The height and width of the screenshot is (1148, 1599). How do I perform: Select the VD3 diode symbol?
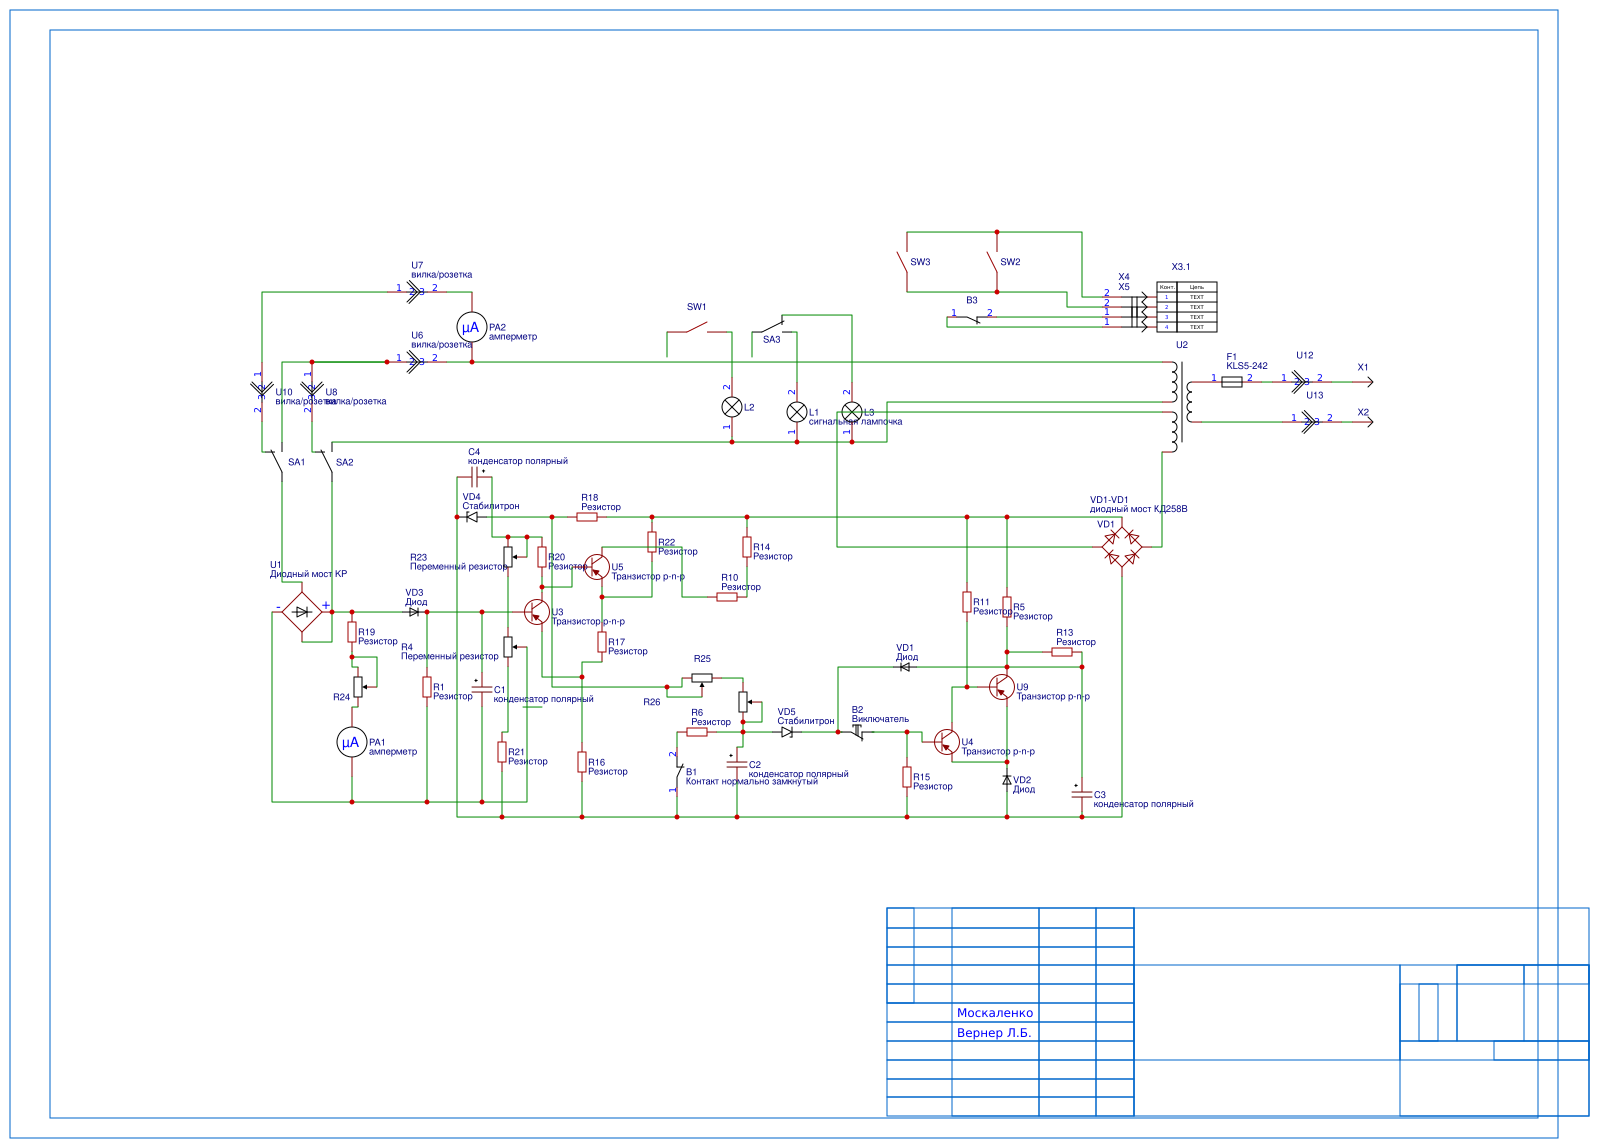point(414,612)
